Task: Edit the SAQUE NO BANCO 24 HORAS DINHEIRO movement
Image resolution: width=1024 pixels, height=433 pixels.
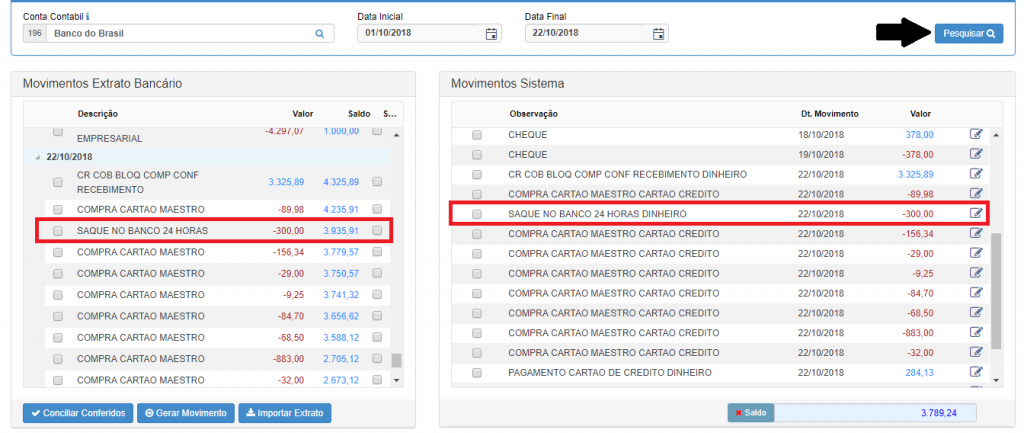Action: pyautogui.click(x=976, y=213)
